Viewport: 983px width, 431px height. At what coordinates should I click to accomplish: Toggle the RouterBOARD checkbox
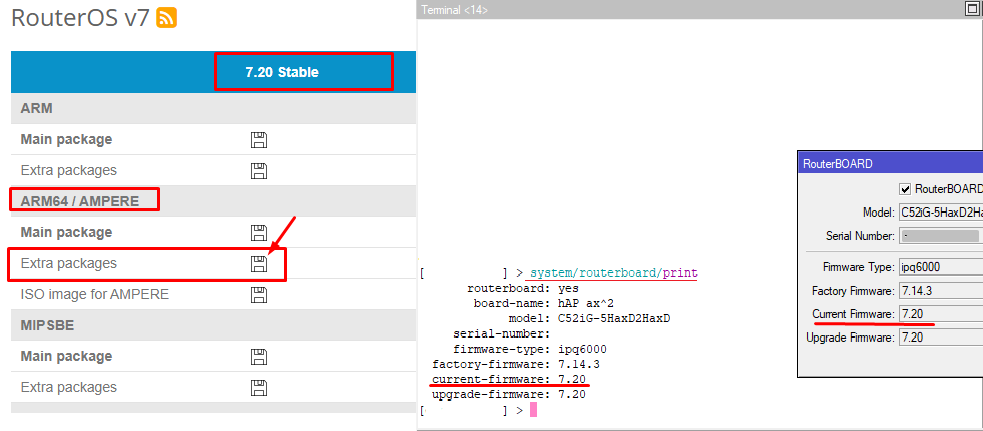click(x=905, y=189)
